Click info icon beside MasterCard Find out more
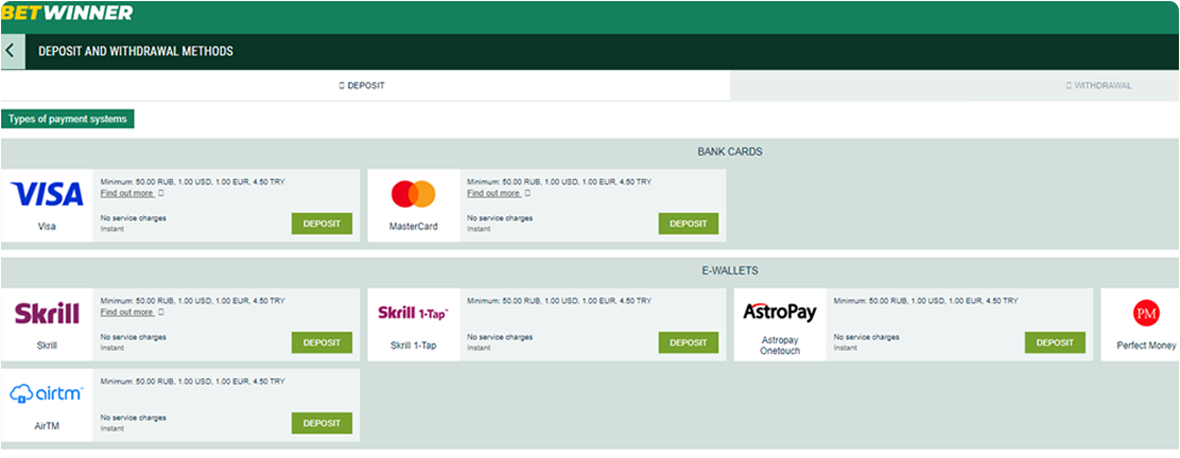The image size is (1180, 458). [x=528, y=193]
